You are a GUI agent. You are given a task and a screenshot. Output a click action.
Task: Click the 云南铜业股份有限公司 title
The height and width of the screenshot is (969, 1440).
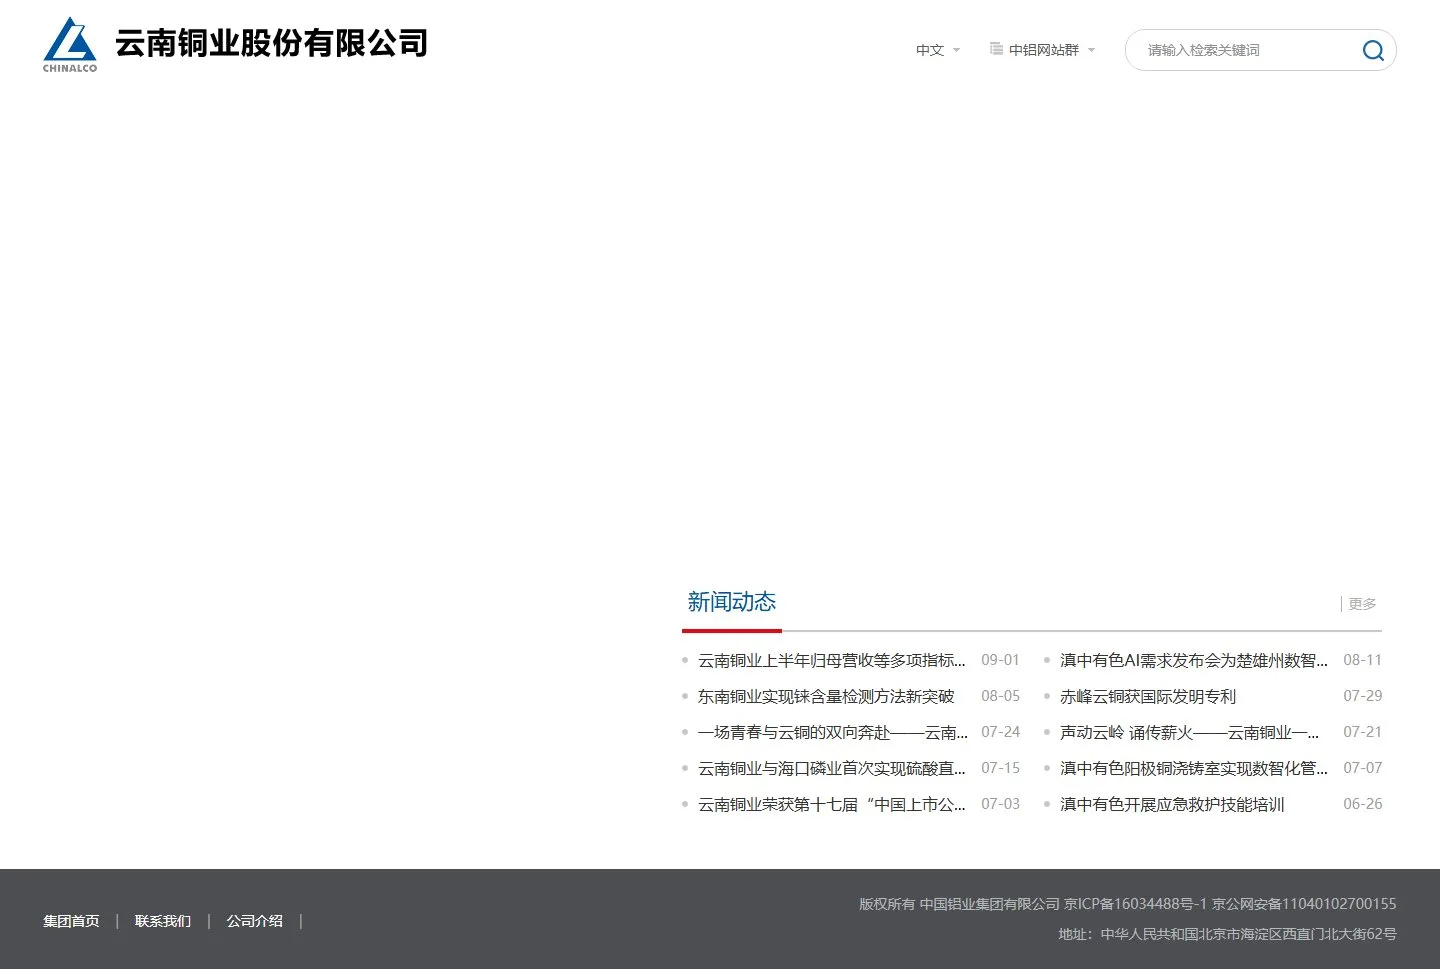pos(271,43)
